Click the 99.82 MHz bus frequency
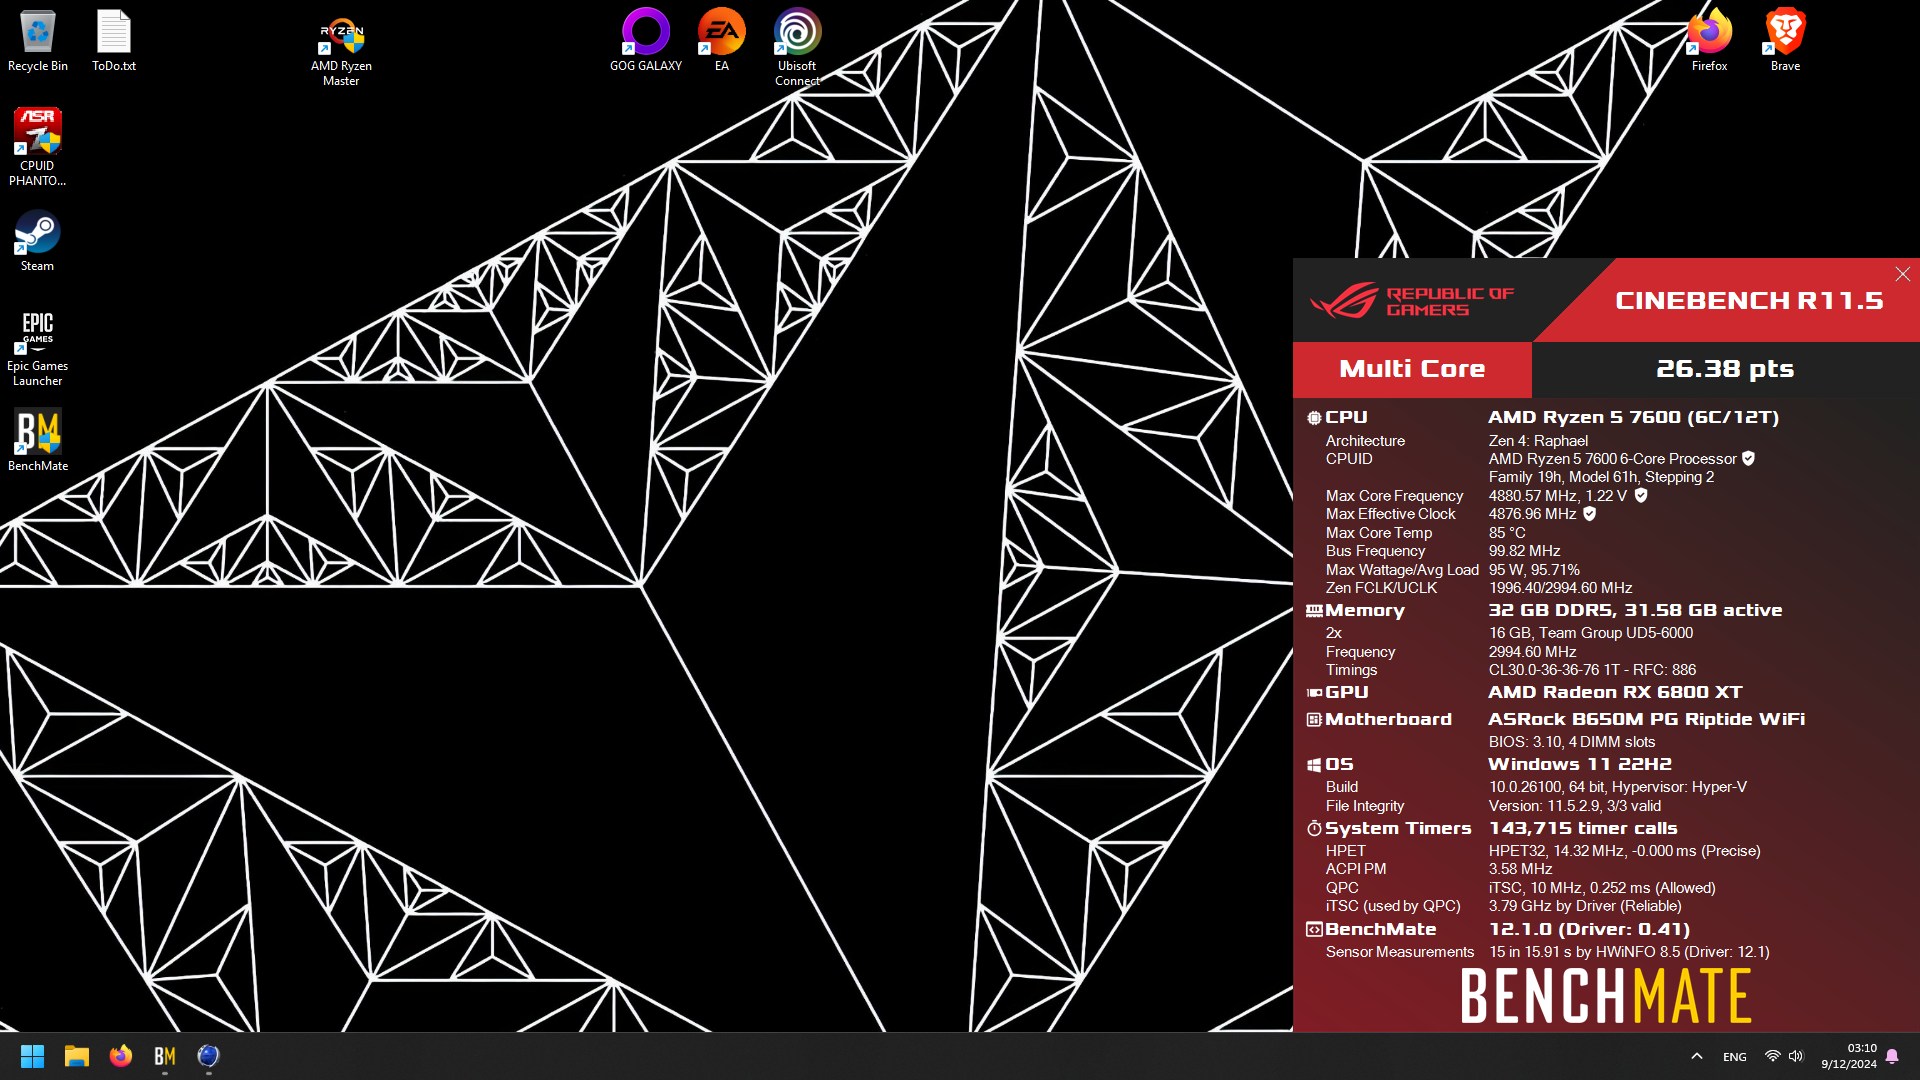This screenshot has width=1920, height=1080. click(1524, 551)
